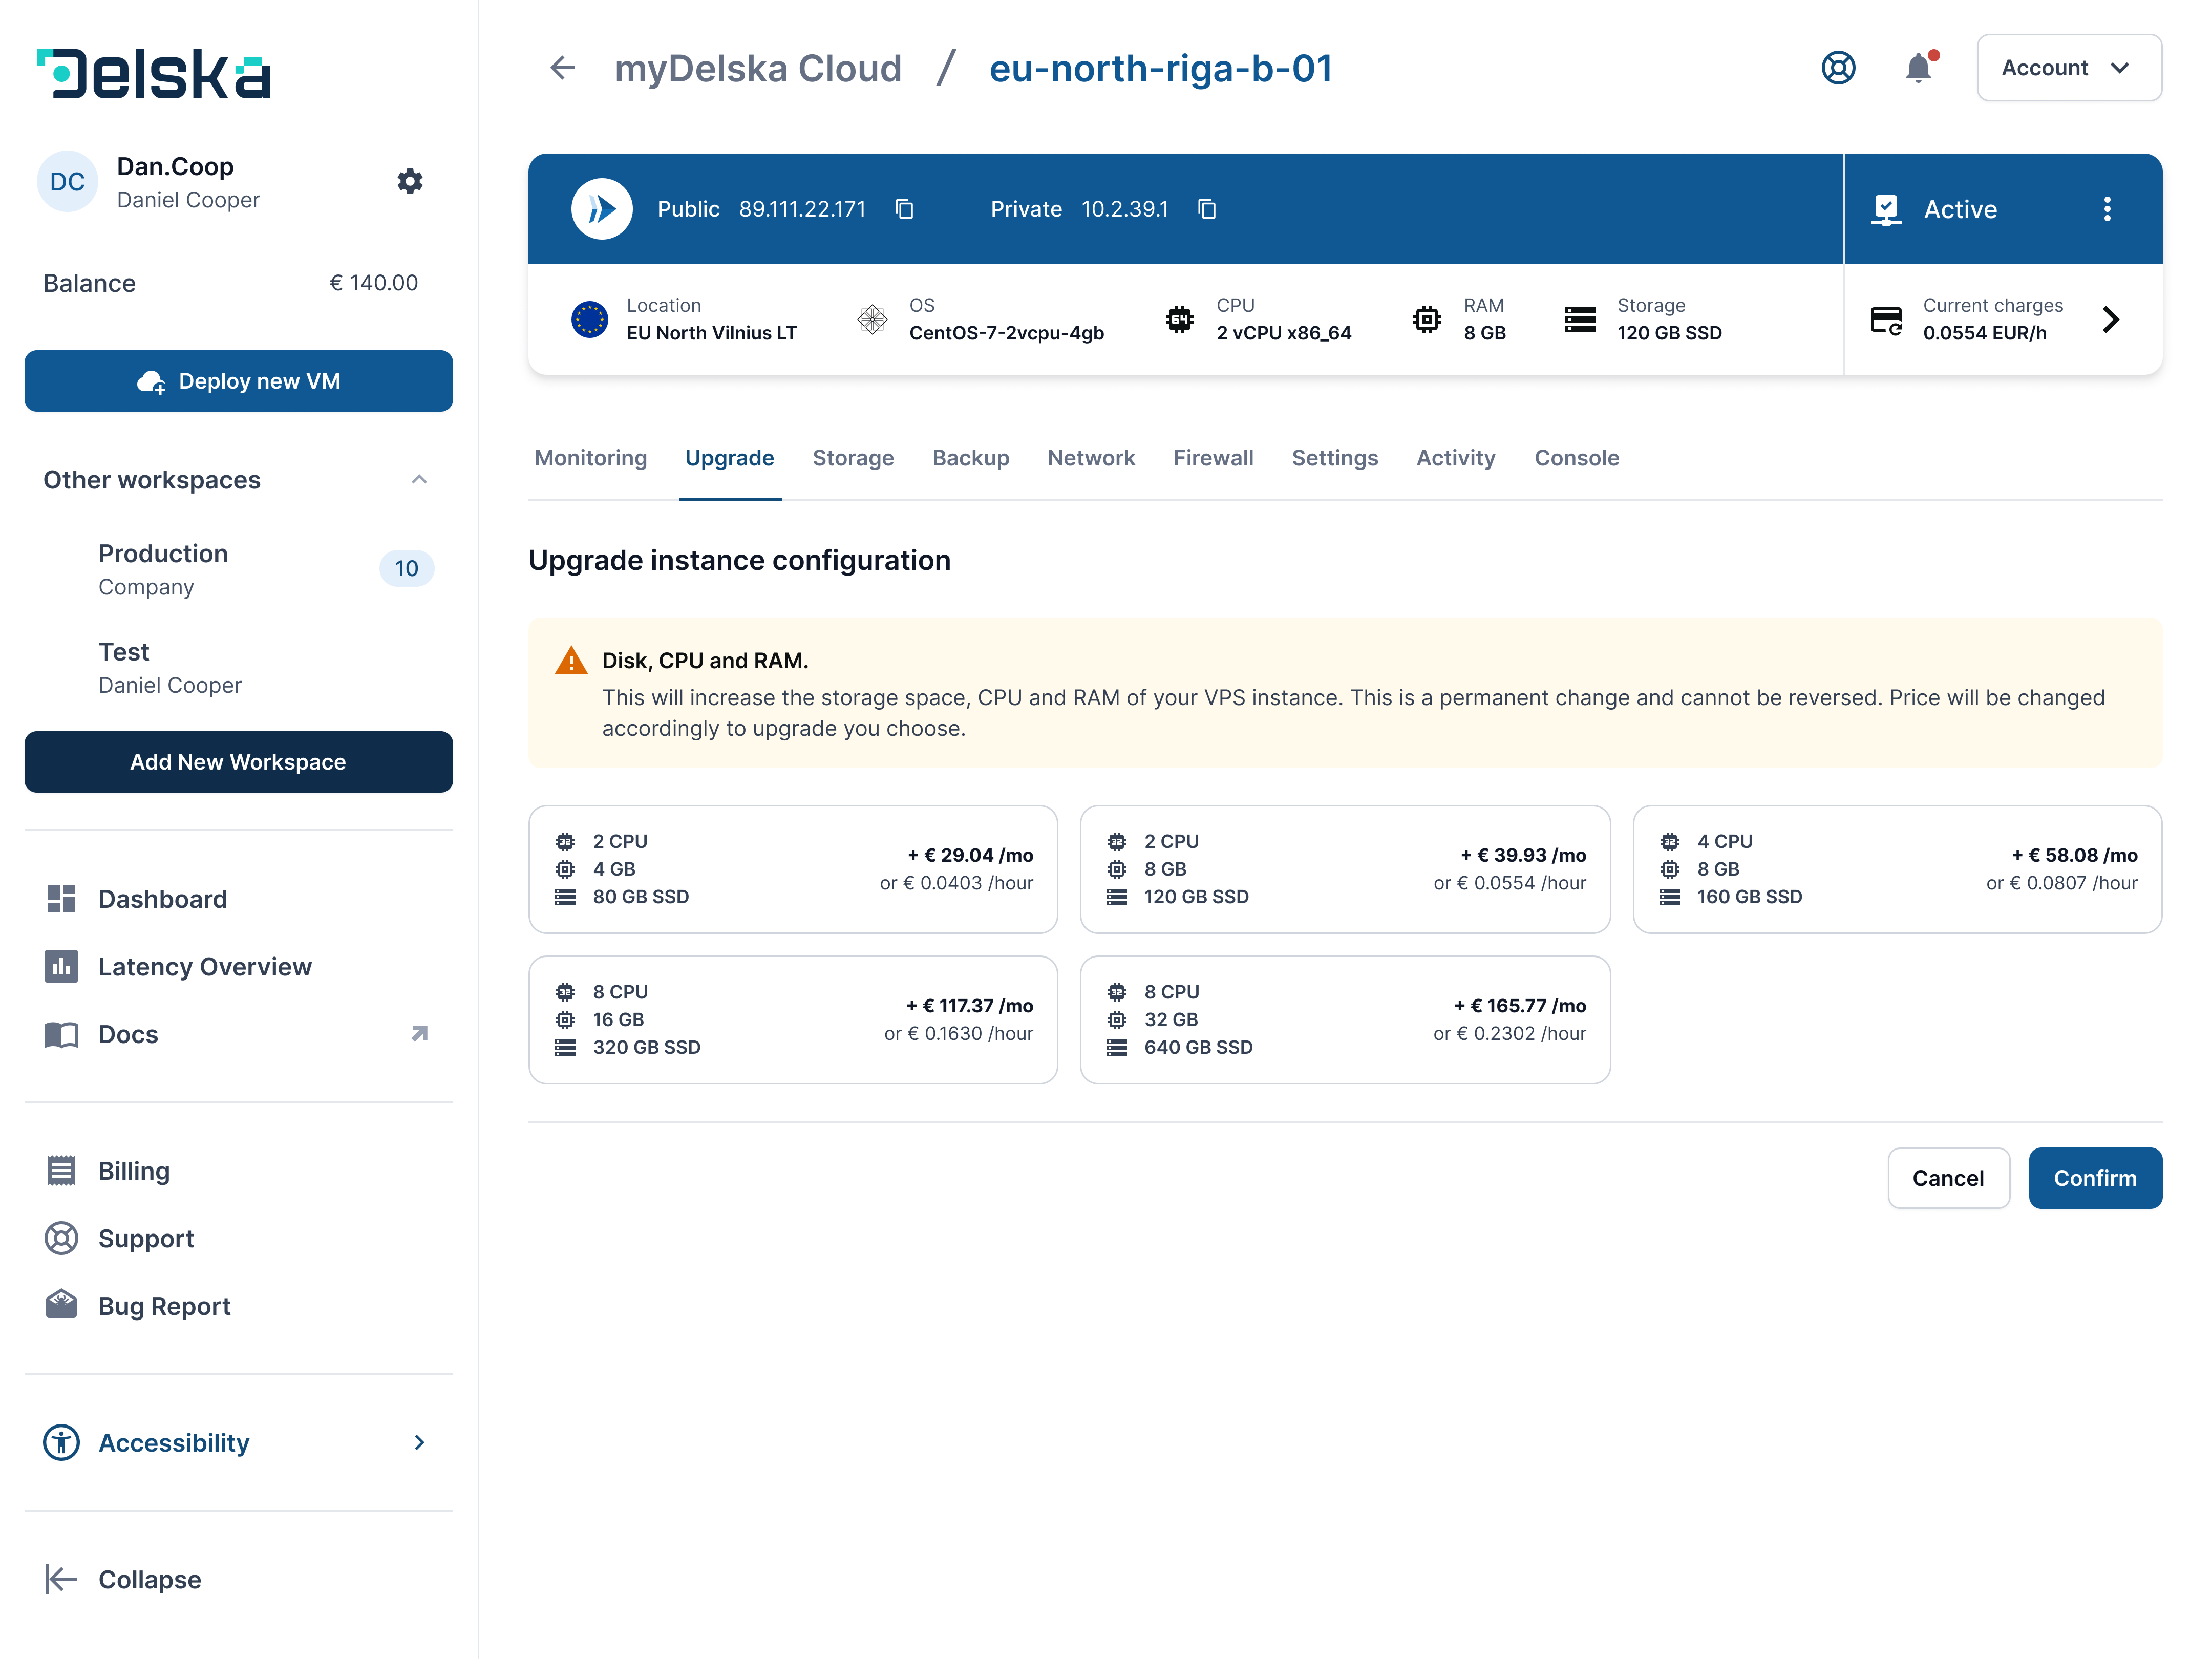Open eu-north-riga-b-01 breadcrumb
Image resolution: width=2212 pixels, height=1659 pixels.
(x=1160, y=68)
